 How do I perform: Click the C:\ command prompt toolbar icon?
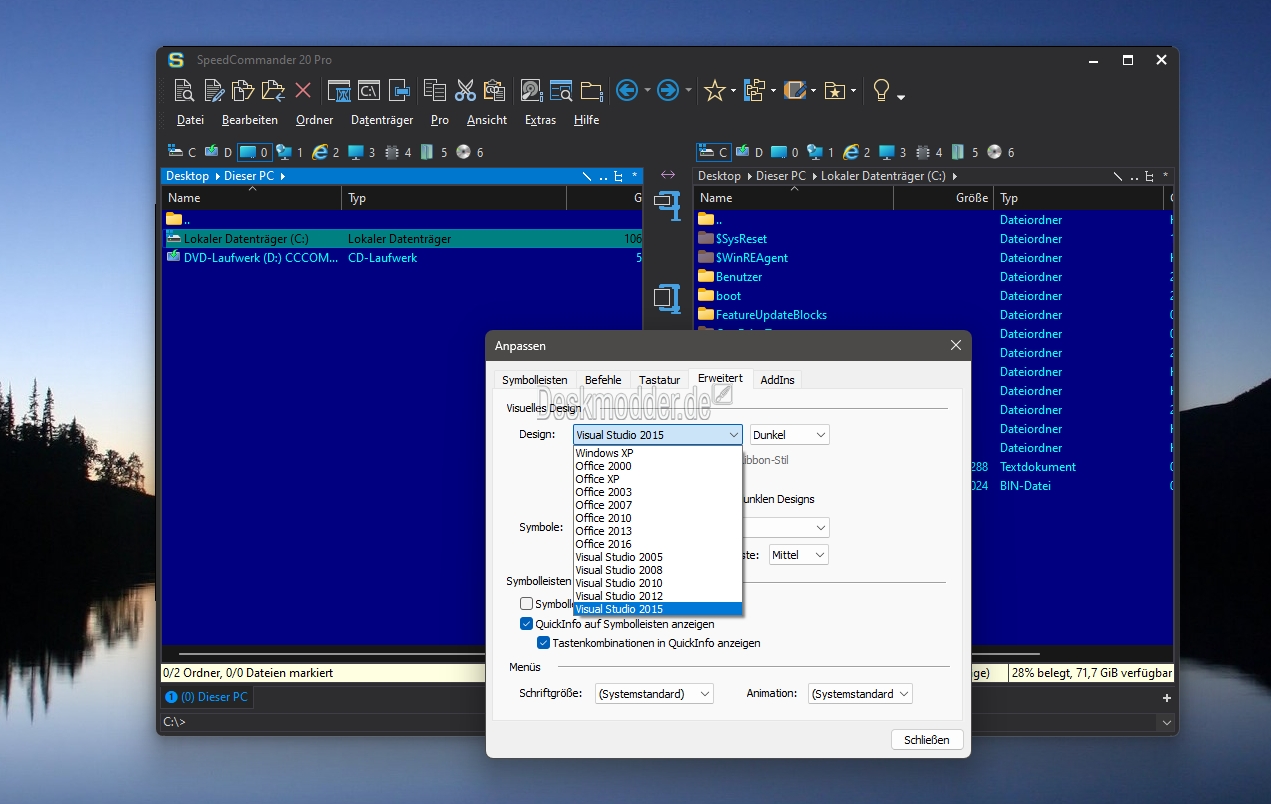pos(369,91)
